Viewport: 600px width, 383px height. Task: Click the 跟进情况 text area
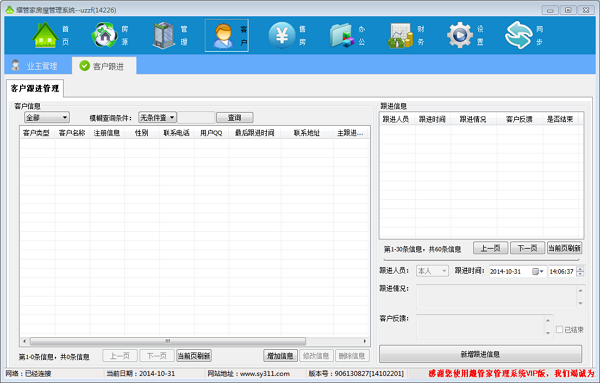tap(496, 297)
